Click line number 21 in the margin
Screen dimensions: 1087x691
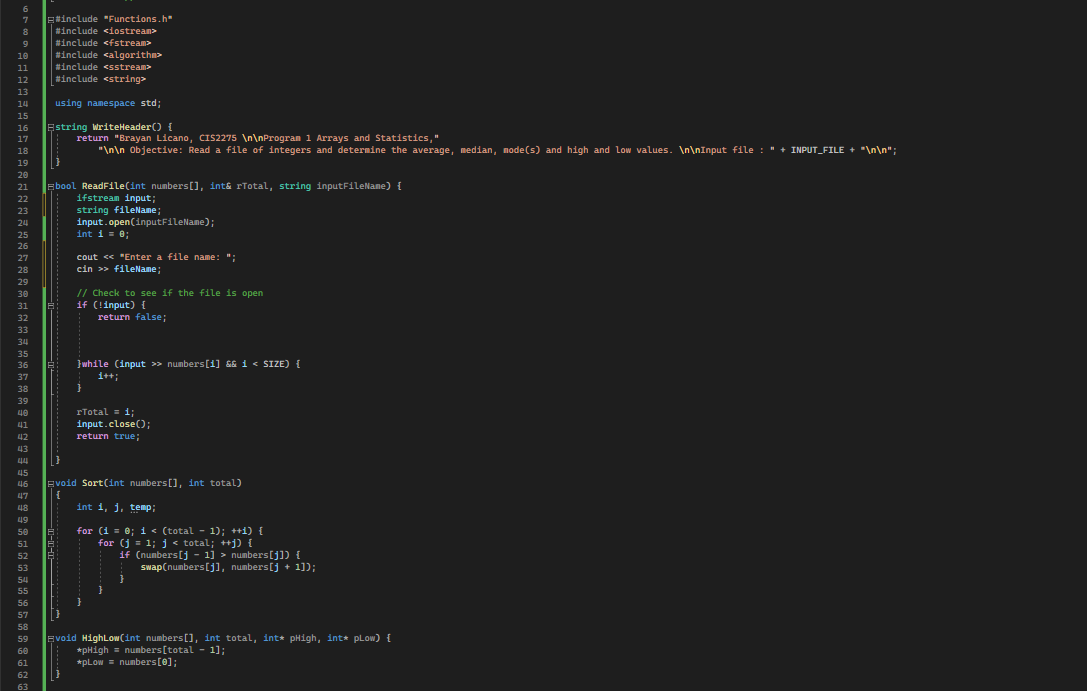click(x=22, y=185)
